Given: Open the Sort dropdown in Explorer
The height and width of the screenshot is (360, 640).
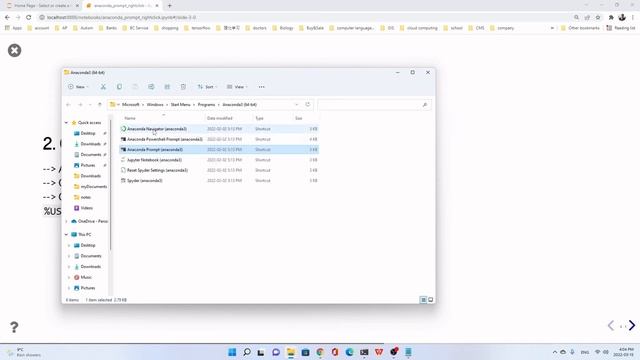Looking at the screenshot, I should click(207, 87).
